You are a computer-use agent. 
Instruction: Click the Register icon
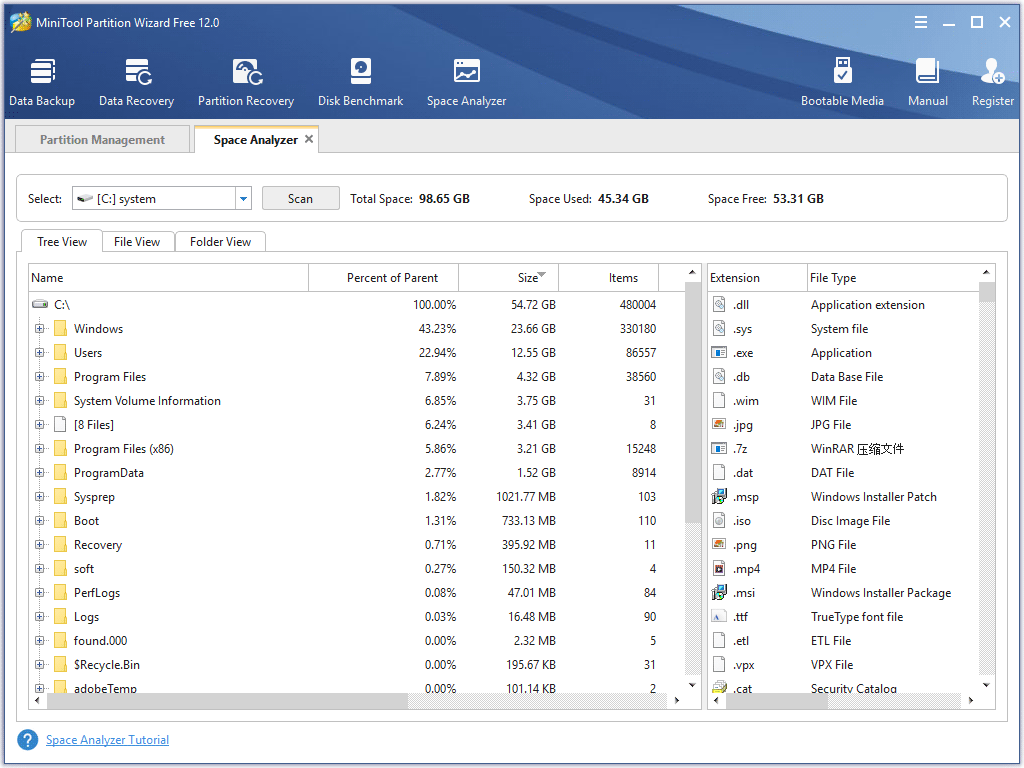(993, 71)
